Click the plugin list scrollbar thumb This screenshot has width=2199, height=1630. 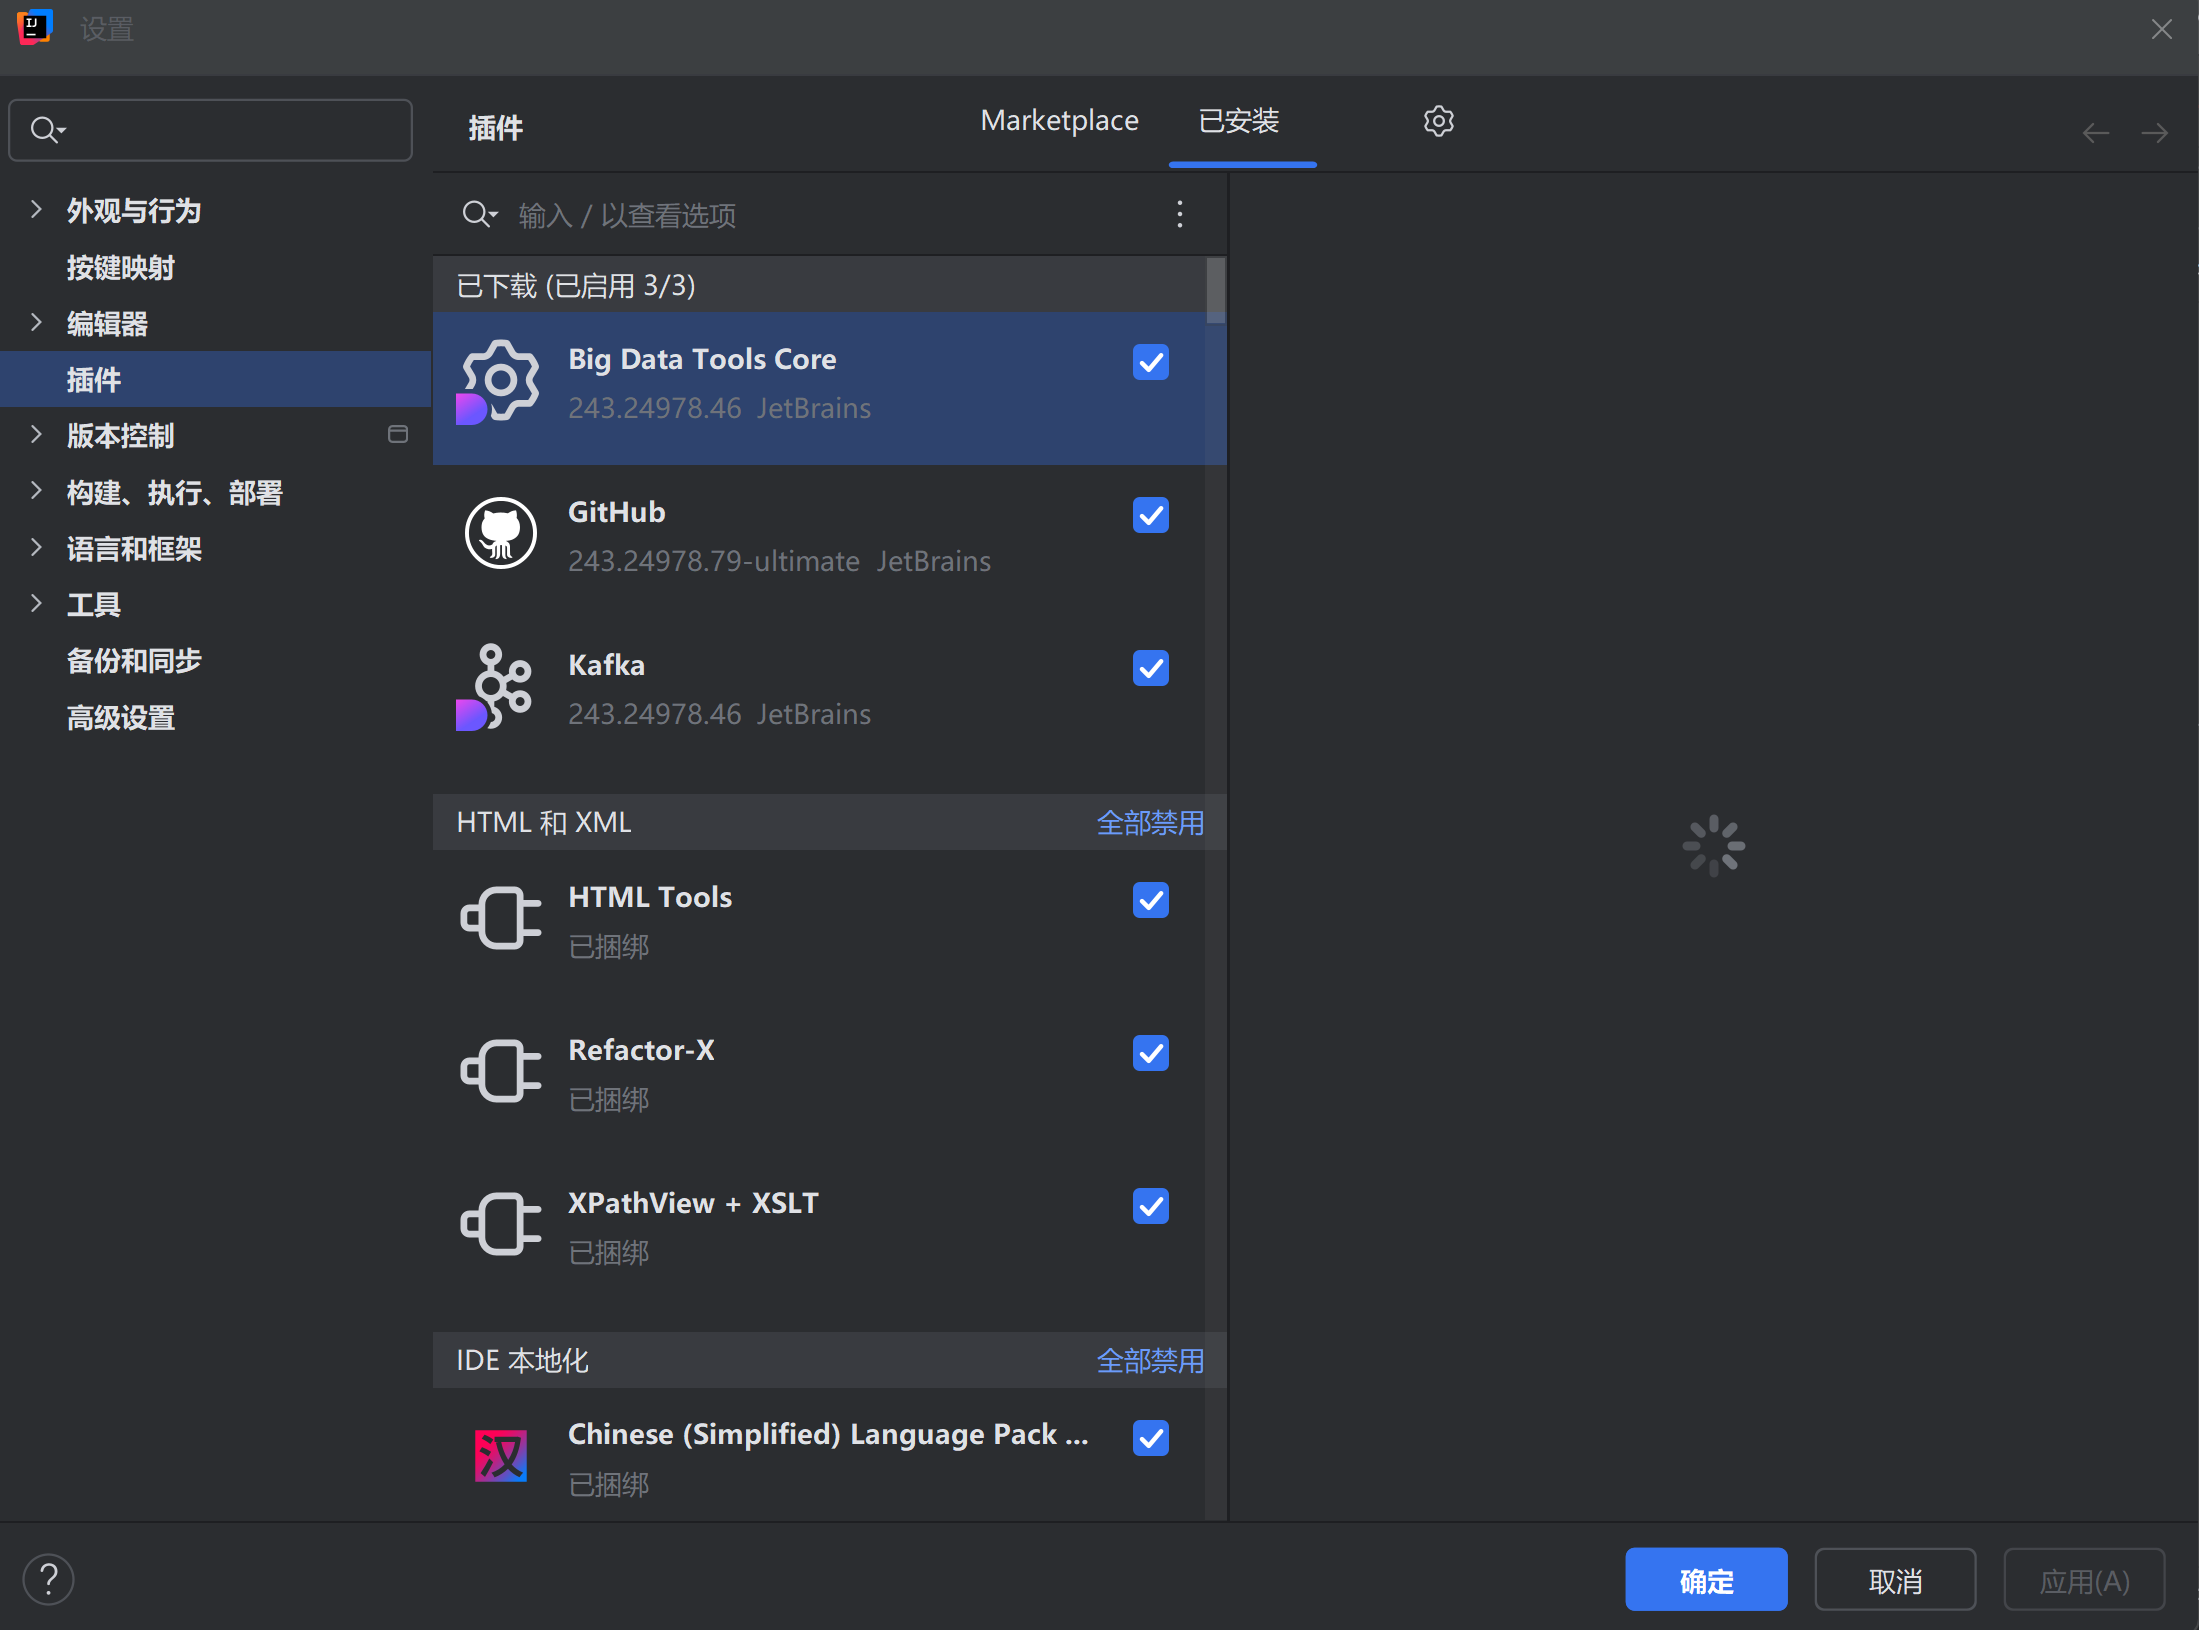(1216, 291)
